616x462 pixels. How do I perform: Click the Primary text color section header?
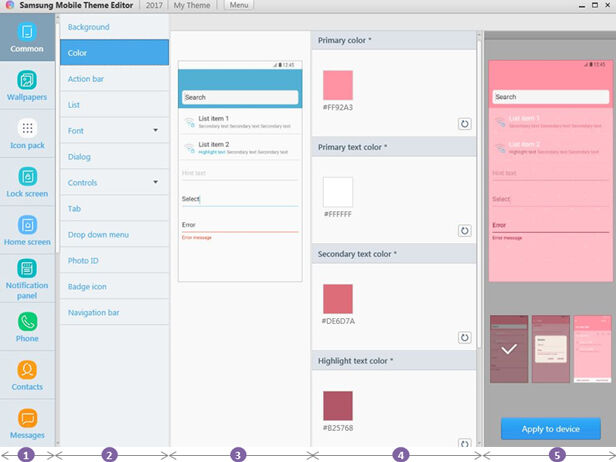394,147
